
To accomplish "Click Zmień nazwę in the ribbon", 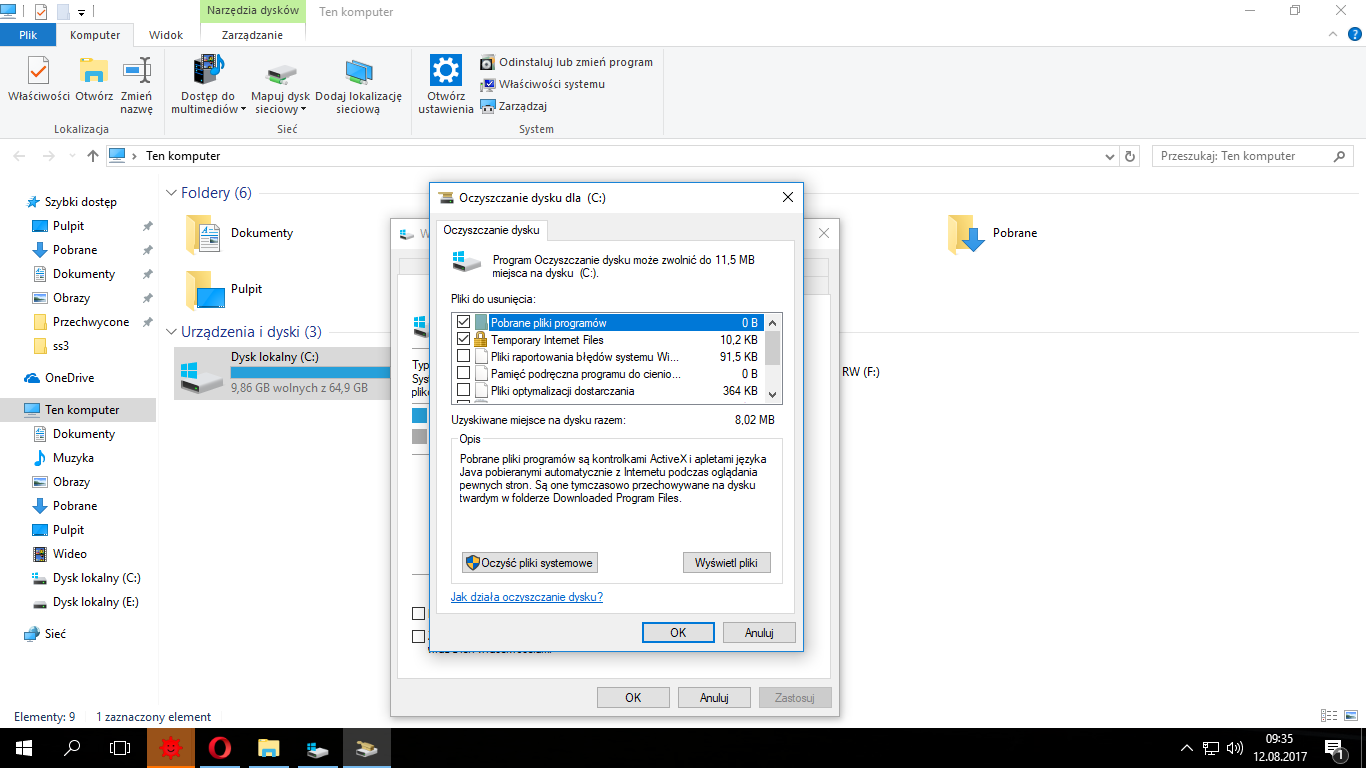I will click(137, 86).
